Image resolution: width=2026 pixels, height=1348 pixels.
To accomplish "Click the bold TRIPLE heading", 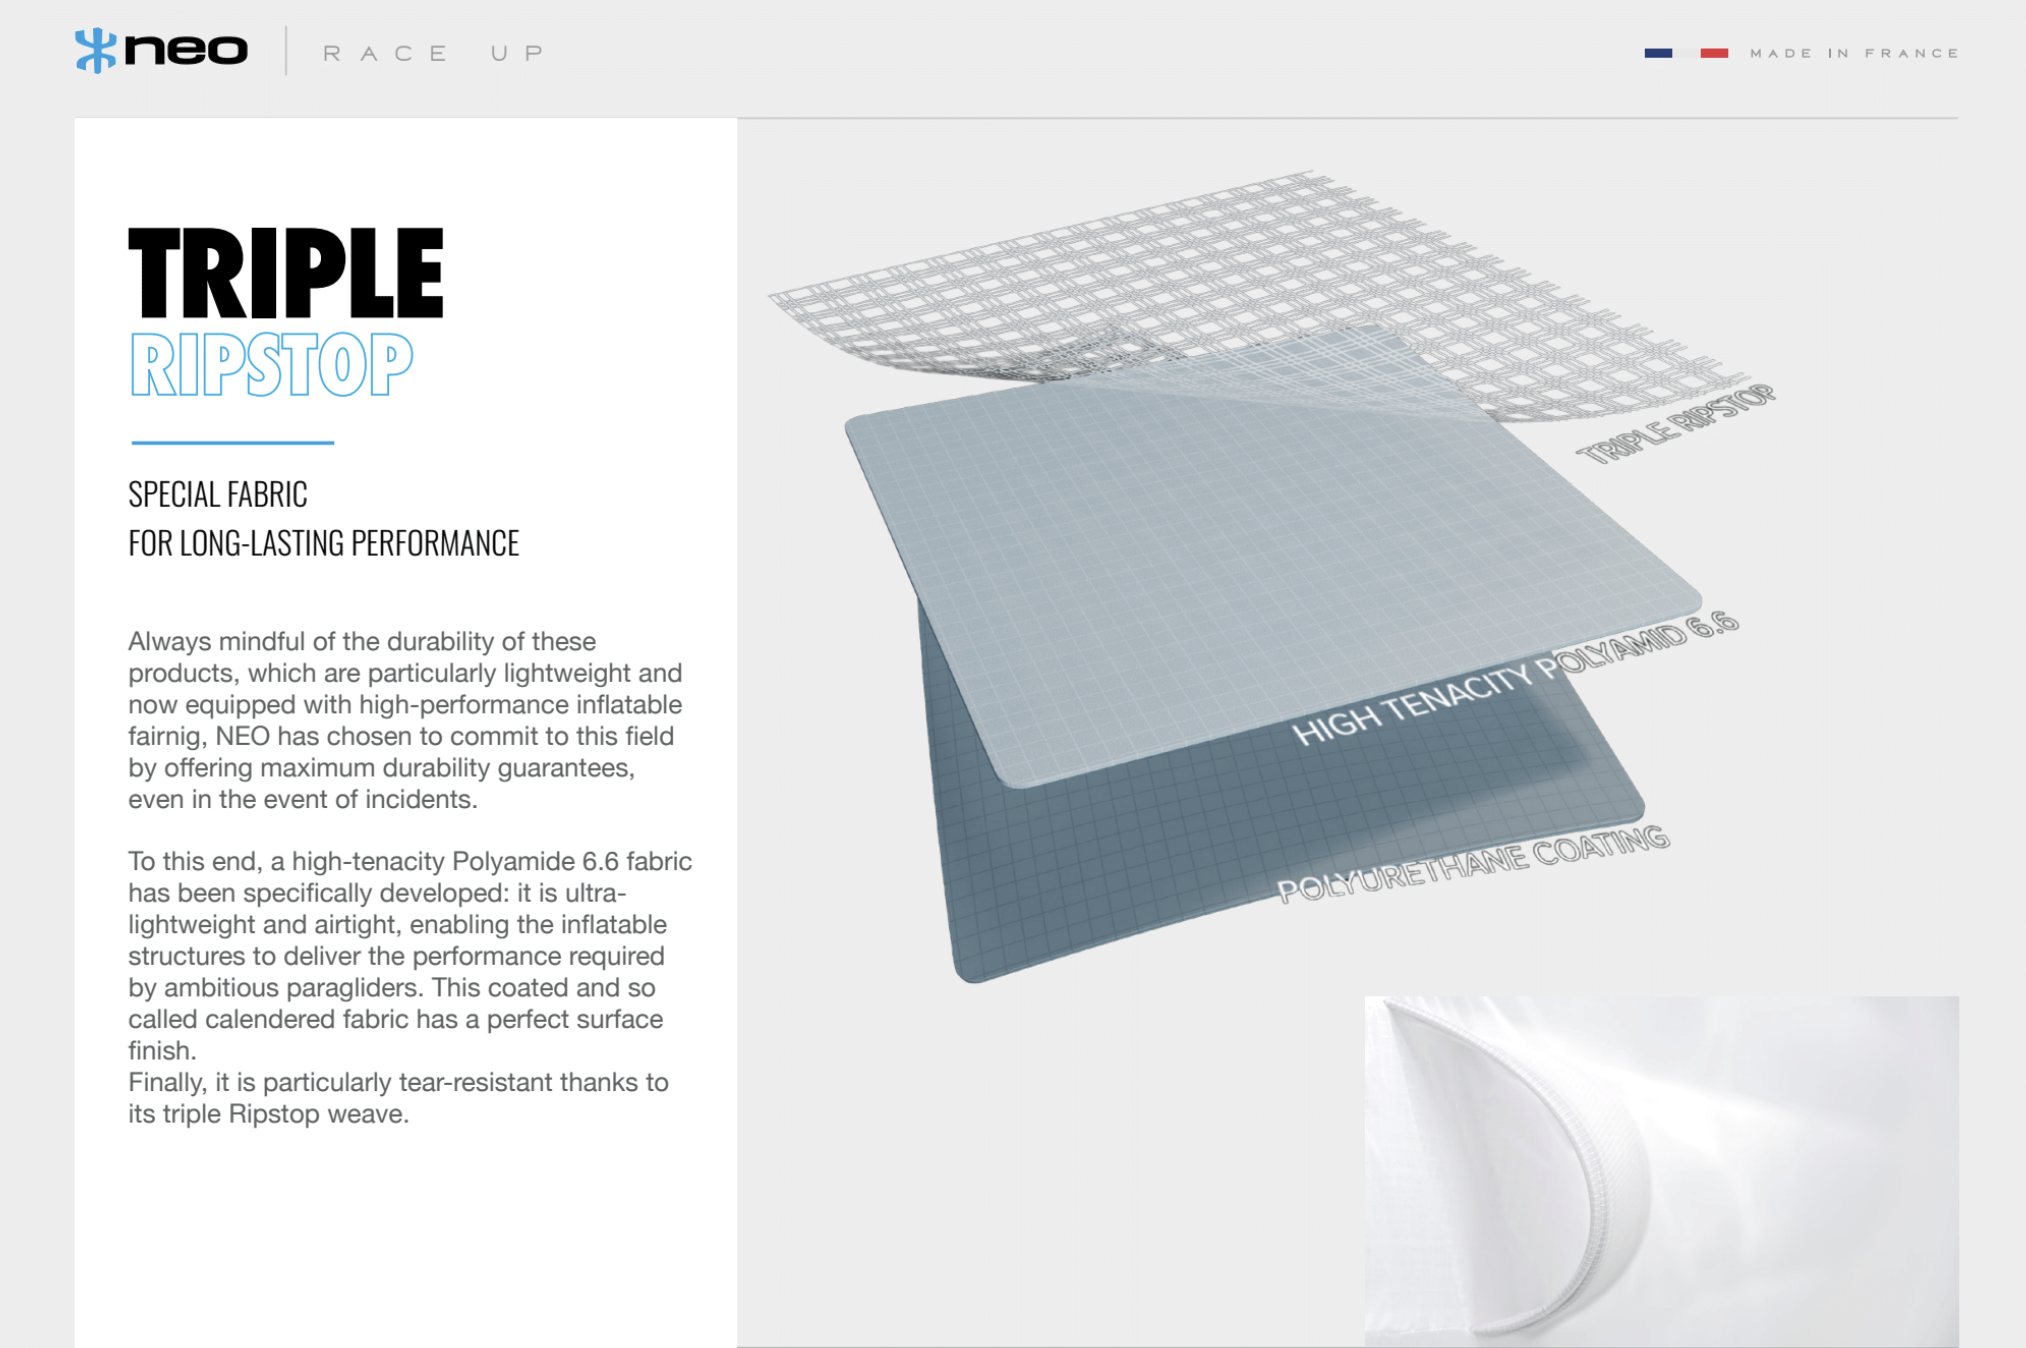I will point(286,273).
